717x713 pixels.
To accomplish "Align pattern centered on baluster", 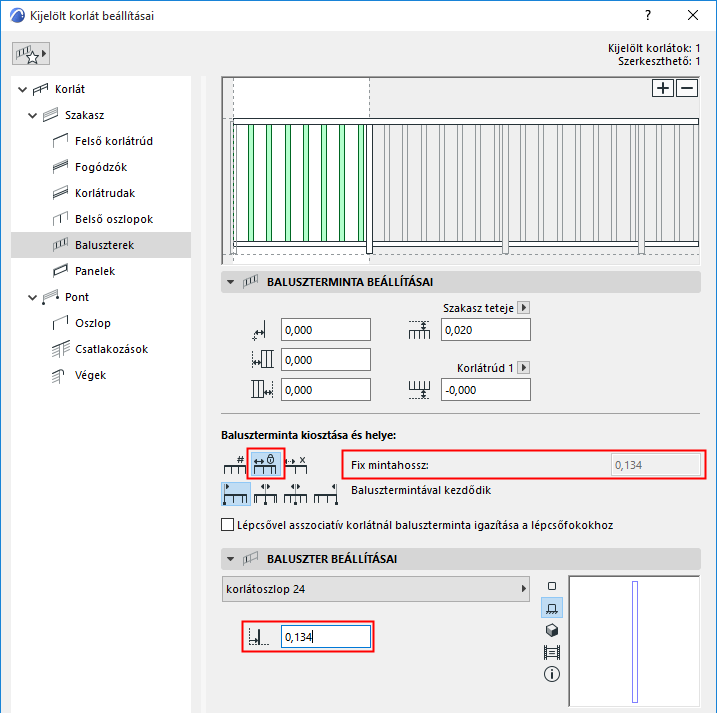I will coord(266,494).
